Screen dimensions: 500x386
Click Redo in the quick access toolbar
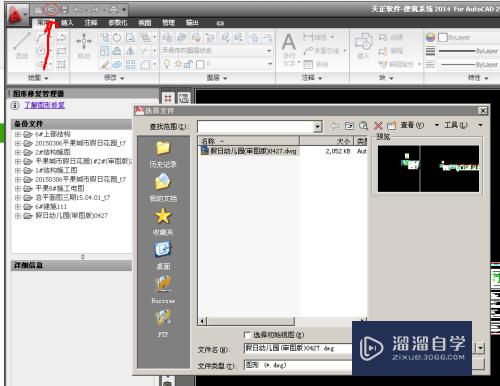(95, 10)
